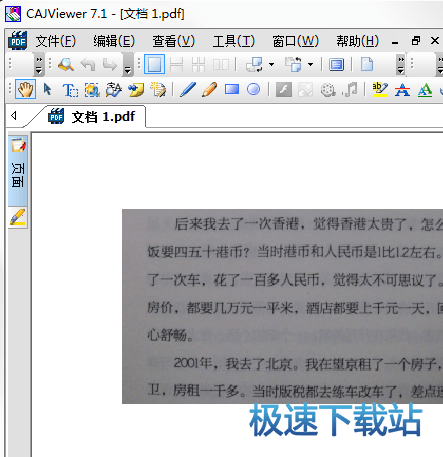Open the 编辑(E) menu
Image resolution: width=443 pixels, height=457 pixels.
pyautogui.click(x=114, y=41)
